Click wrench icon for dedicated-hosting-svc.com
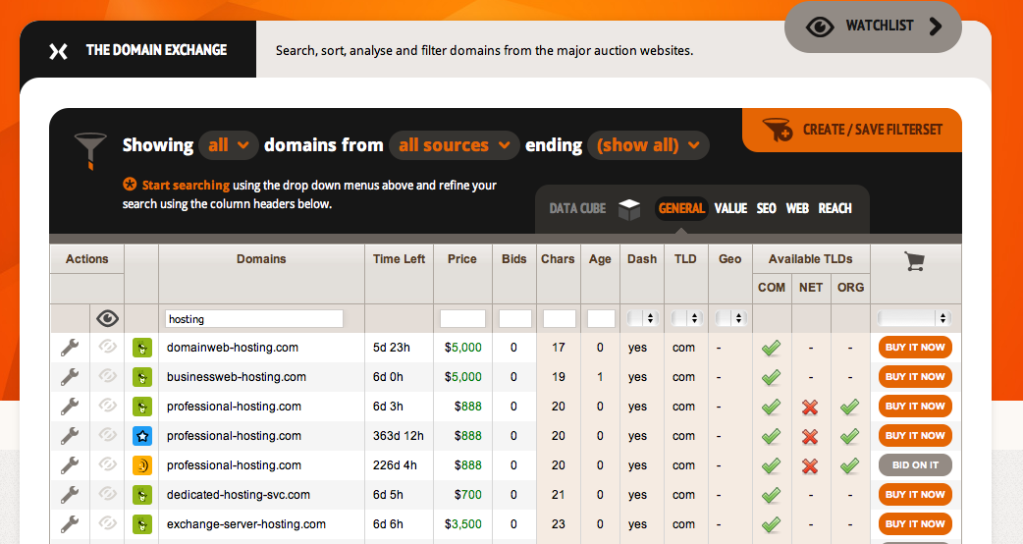The image size is (1023, 544). 70,494
